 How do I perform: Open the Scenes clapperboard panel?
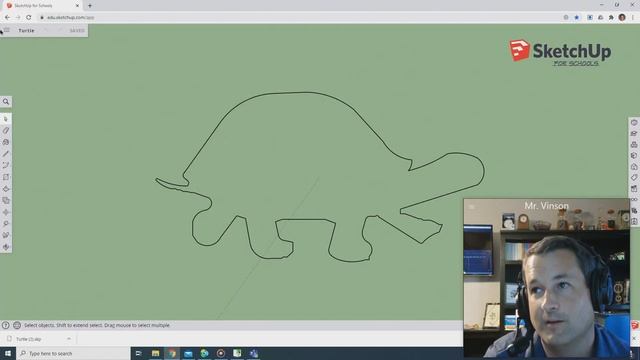[634, 189]
